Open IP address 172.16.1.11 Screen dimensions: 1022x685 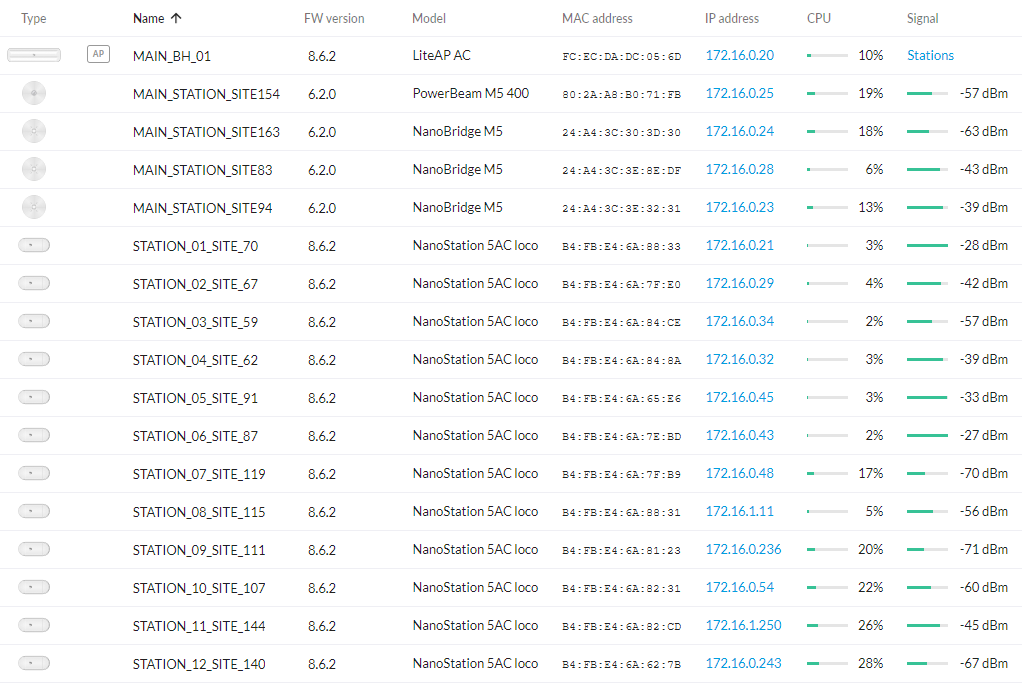point(740,511)
